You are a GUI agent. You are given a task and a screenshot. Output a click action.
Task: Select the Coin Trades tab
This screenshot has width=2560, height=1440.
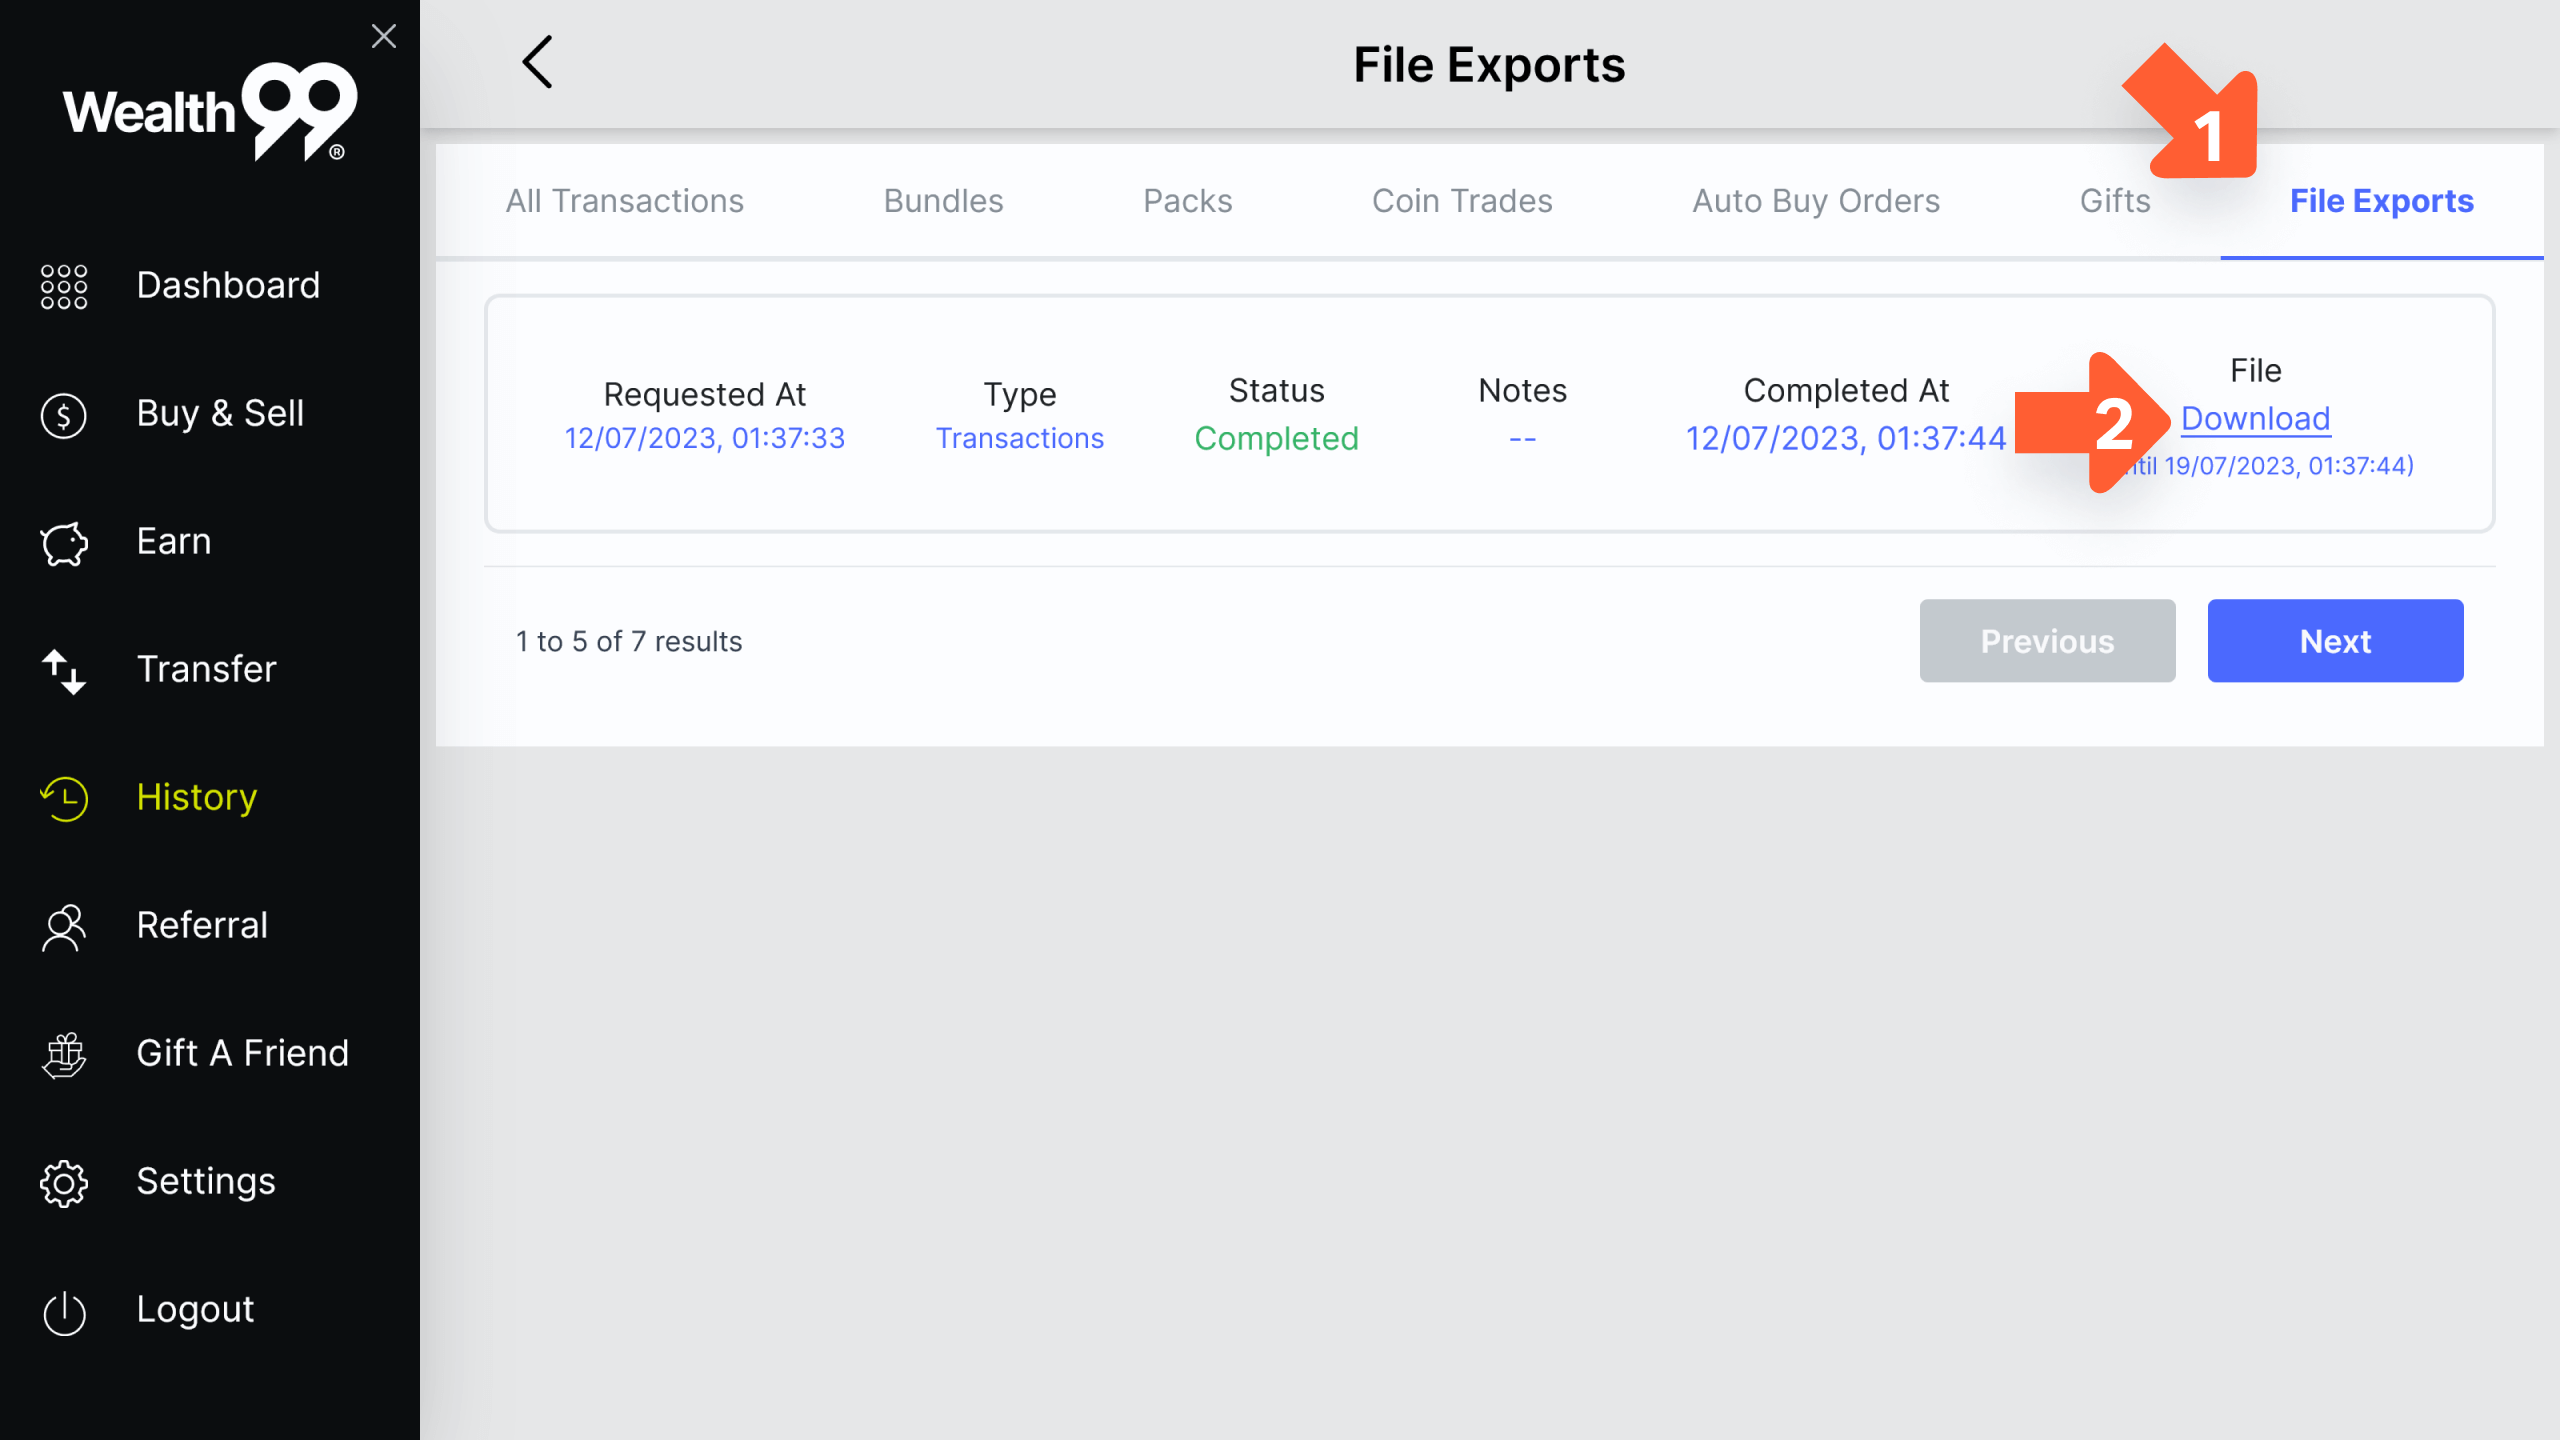pos(1461,201)
